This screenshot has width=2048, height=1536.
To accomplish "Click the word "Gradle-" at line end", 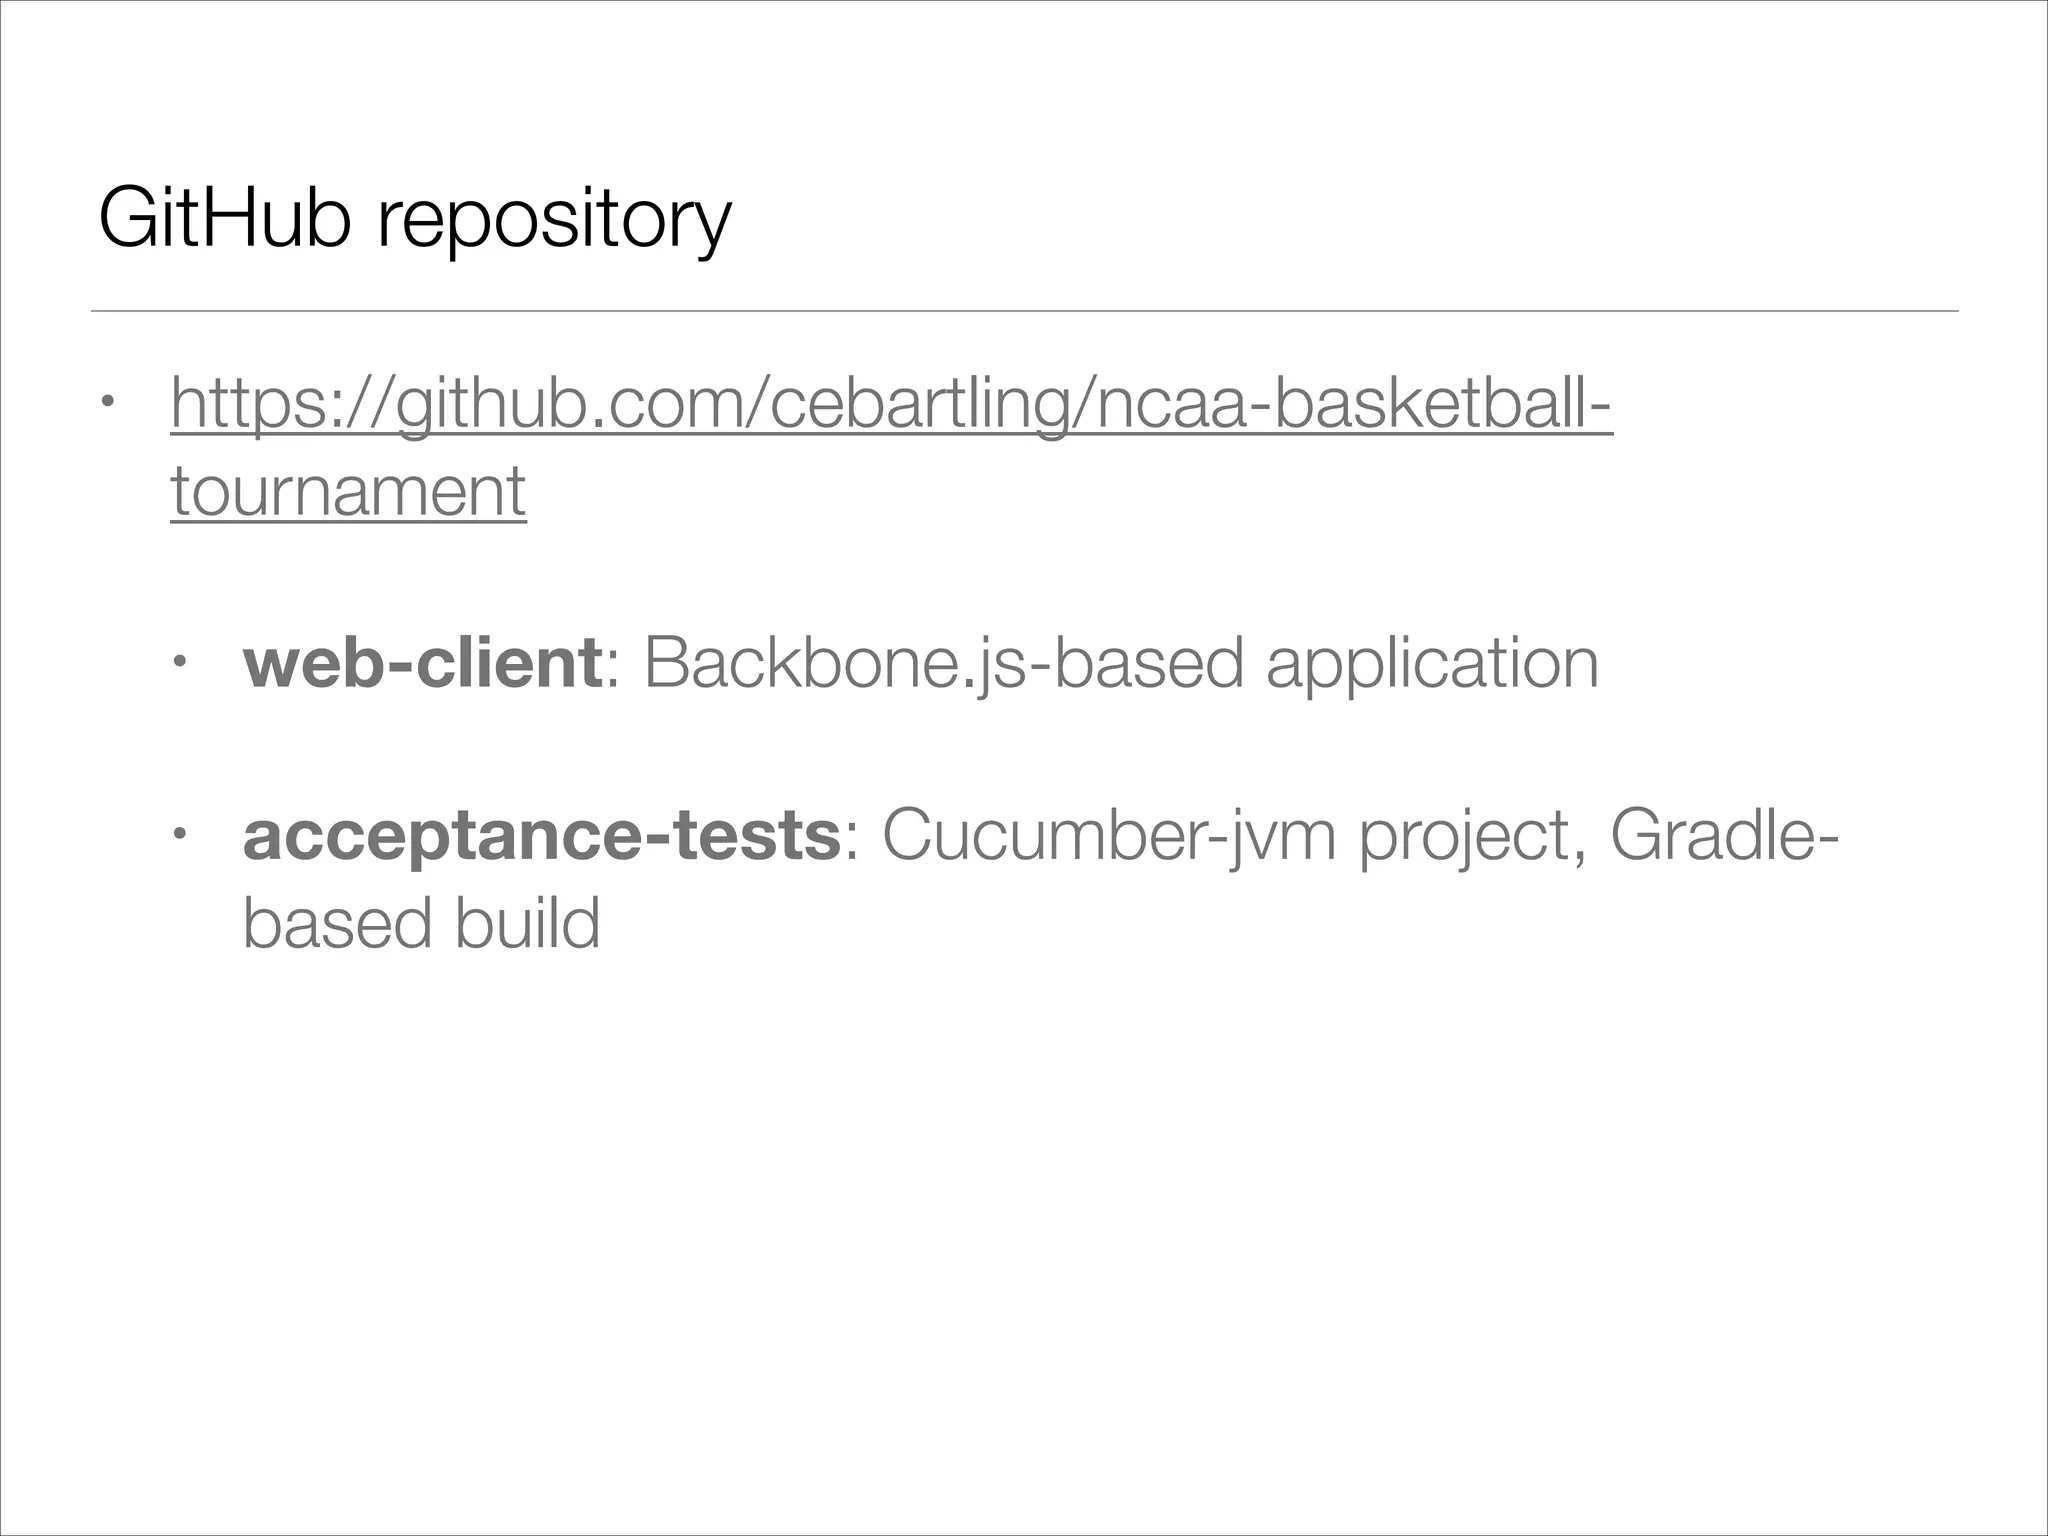I will [1723, 835].
